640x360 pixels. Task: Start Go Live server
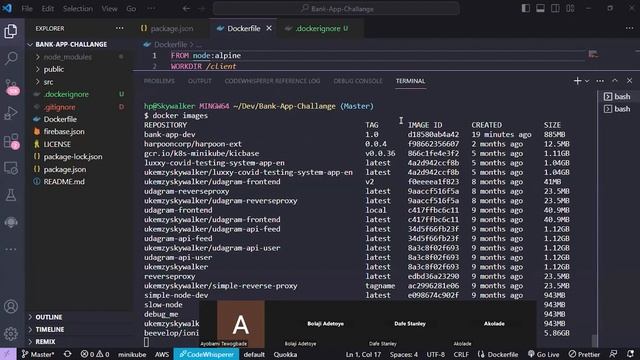[x=543, y=354]
